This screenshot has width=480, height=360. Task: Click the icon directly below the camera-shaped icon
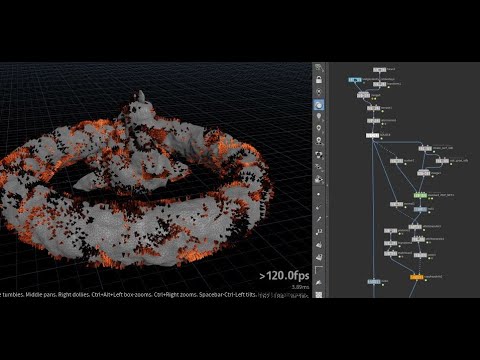coord(319,167)
